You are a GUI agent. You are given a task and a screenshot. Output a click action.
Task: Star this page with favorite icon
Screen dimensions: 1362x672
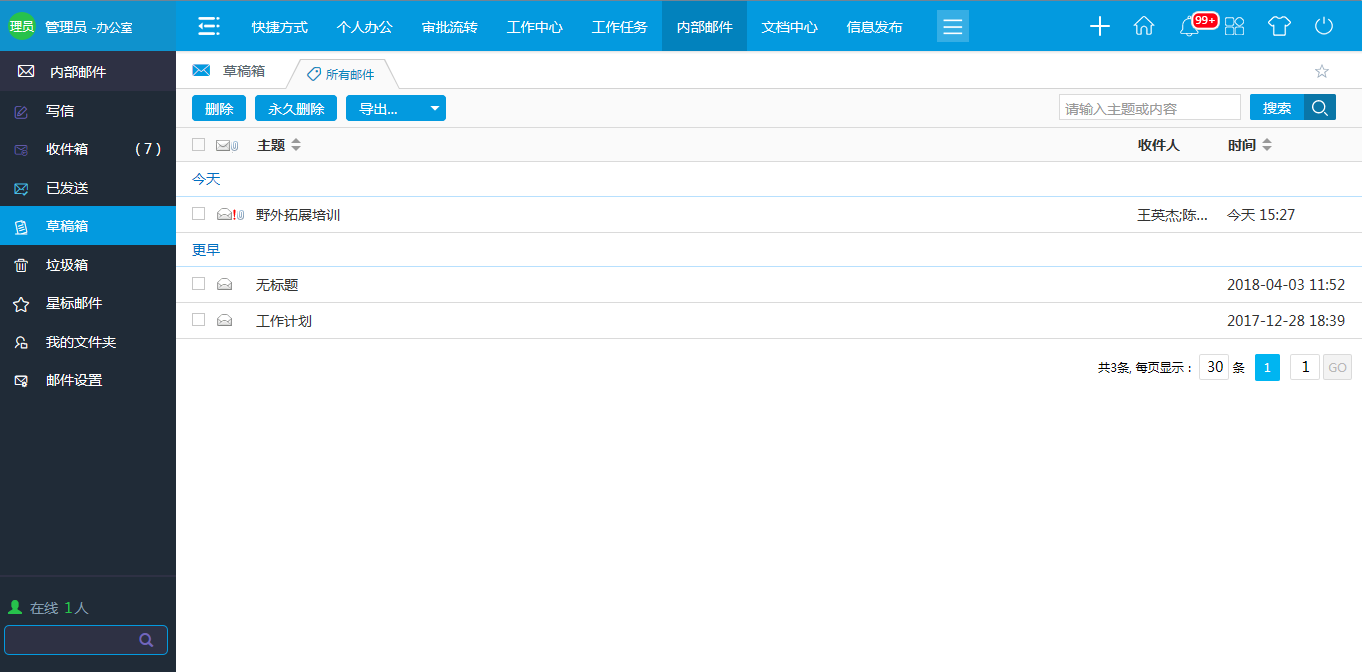(x=1321, y=71)
